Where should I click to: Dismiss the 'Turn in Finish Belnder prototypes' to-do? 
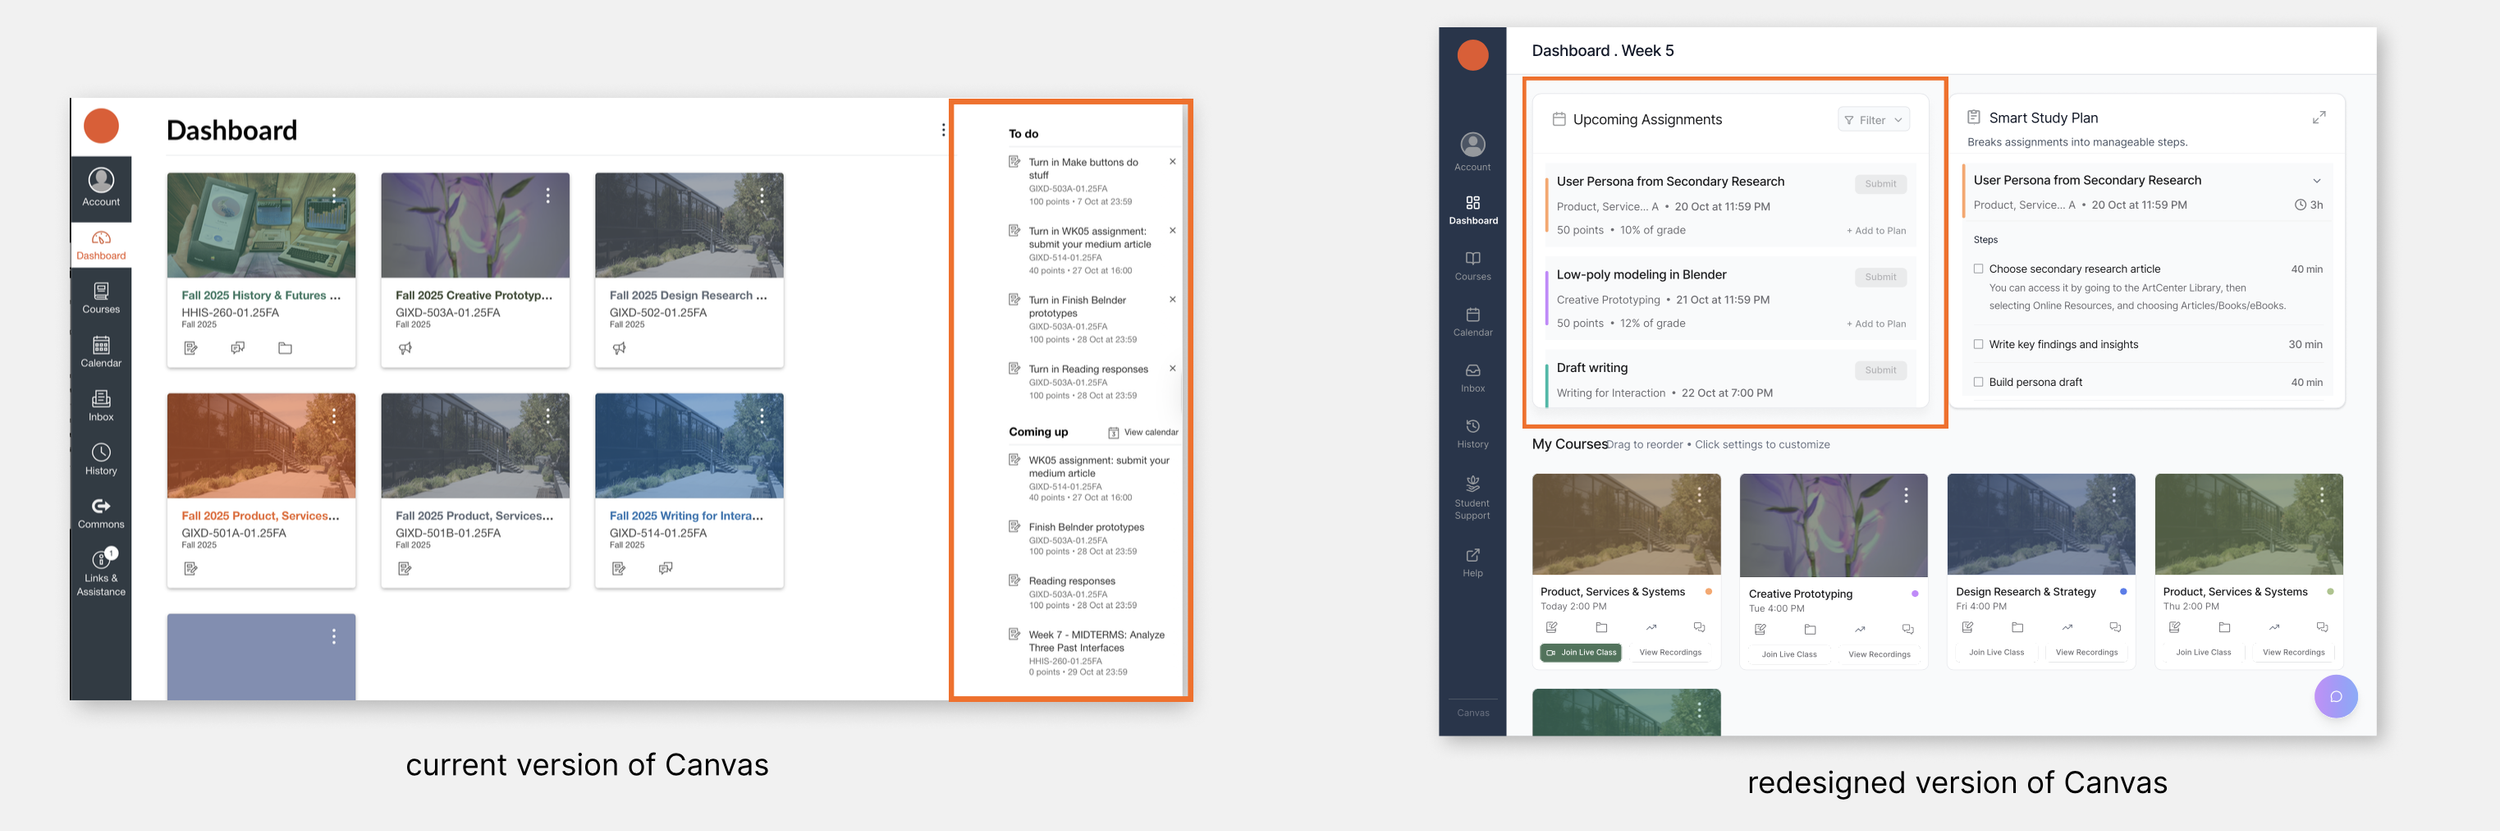tap(1173, 300)
